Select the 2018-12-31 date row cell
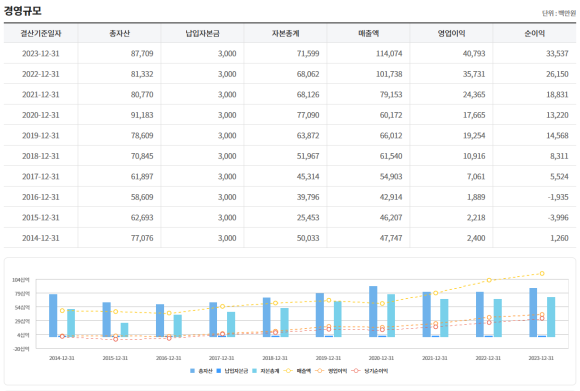This screenshot has width=580, height=391. pos(41,156)
